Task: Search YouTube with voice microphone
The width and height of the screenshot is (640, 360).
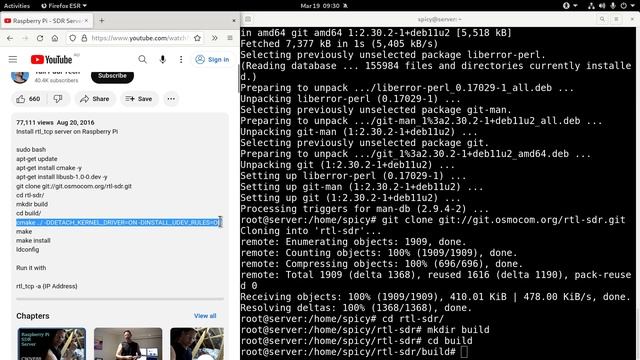Action: 162,60
